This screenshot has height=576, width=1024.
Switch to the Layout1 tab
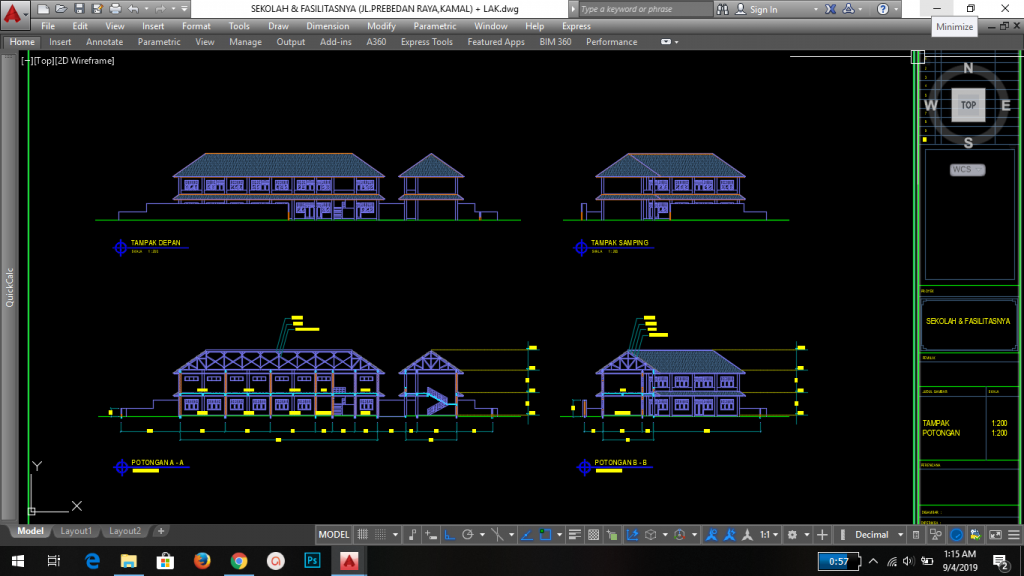(x=76, y=531)
